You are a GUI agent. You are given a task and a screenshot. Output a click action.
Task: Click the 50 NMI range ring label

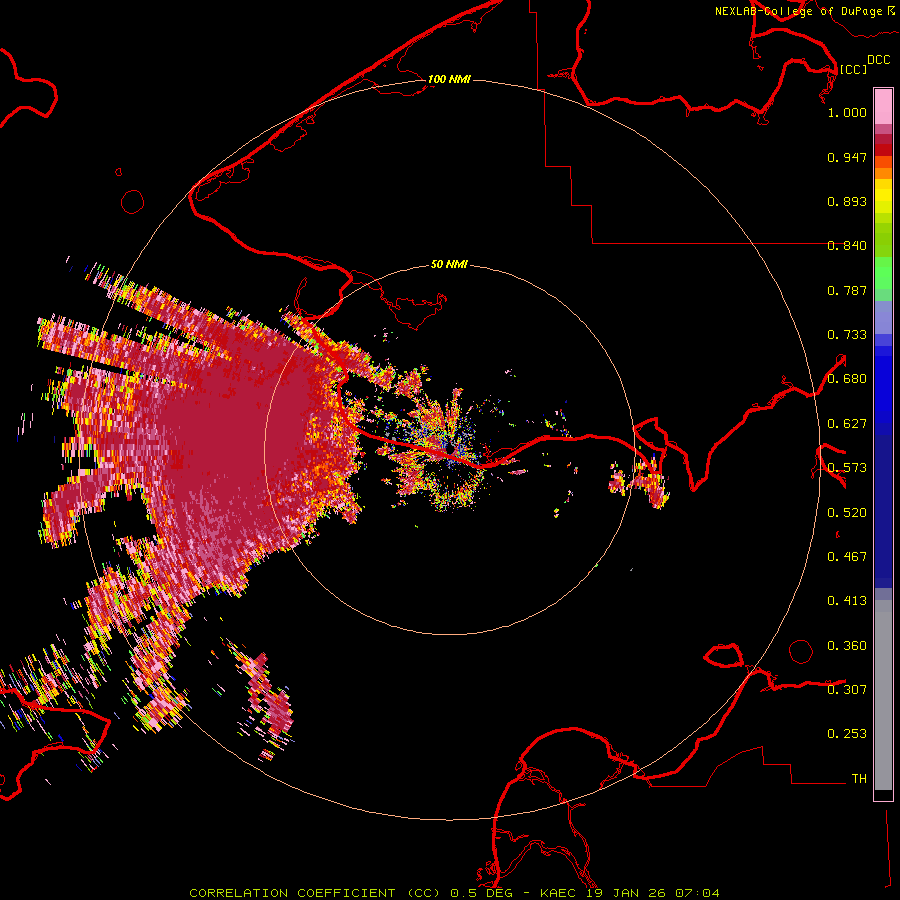point(449,265)
